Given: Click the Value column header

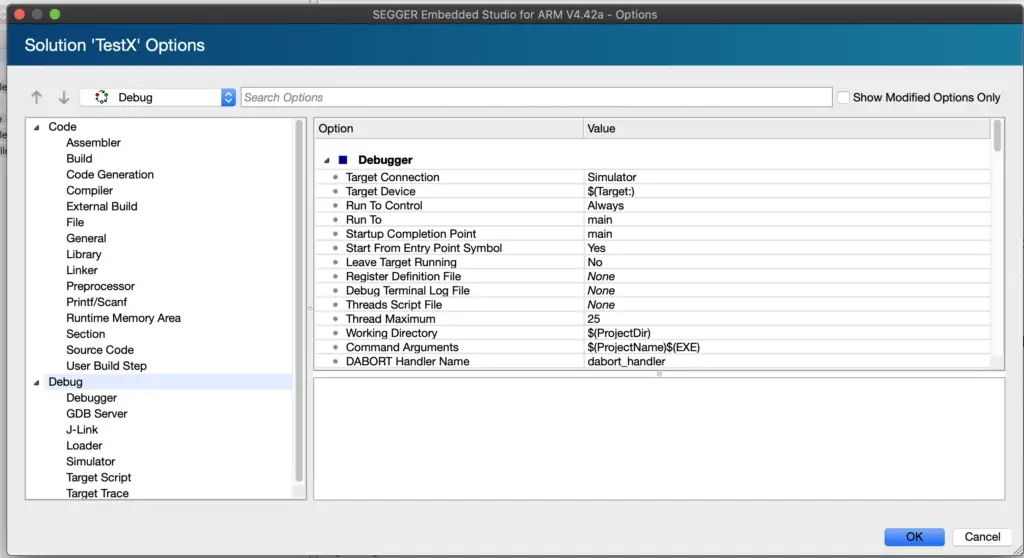Looking at the screenshot, I should pos(787,129).
